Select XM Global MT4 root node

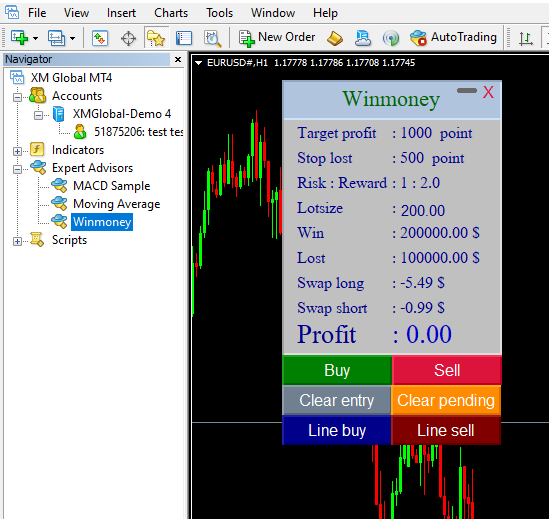point(71,77)
